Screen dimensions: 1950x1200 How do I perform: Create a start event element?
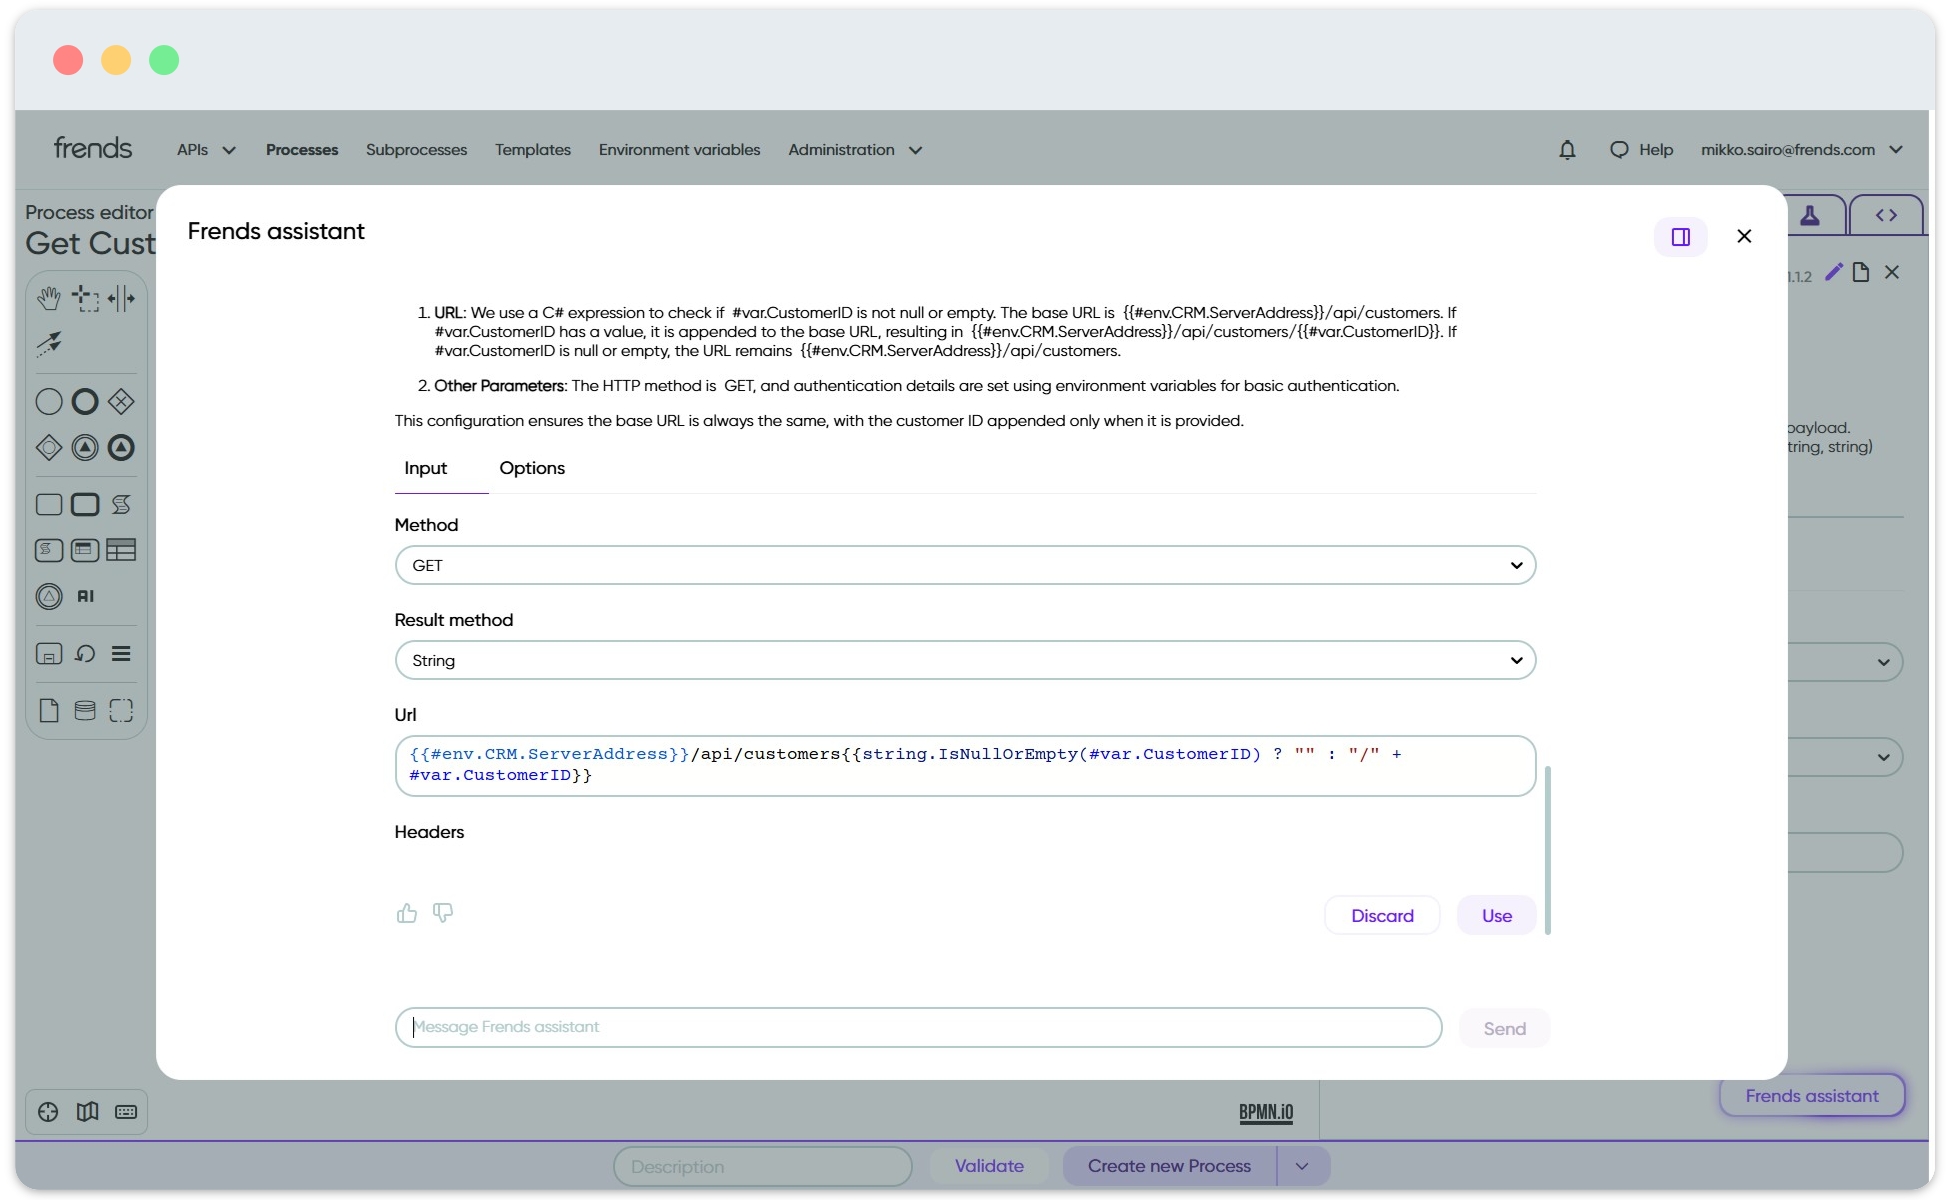pos(48,401)
